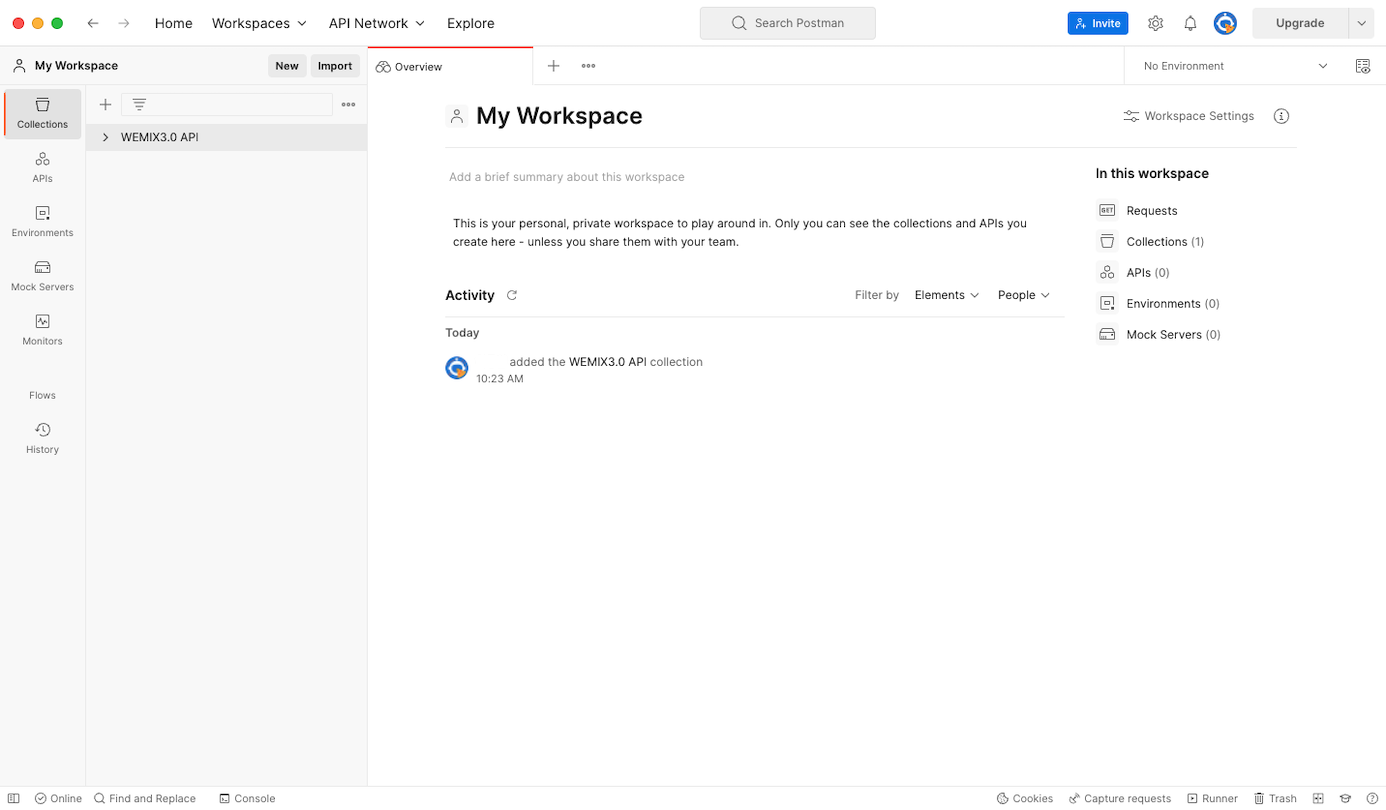Screen dimensions: 1386x810
Task: Open the Workspaces menu
Action: click(259, 23)
